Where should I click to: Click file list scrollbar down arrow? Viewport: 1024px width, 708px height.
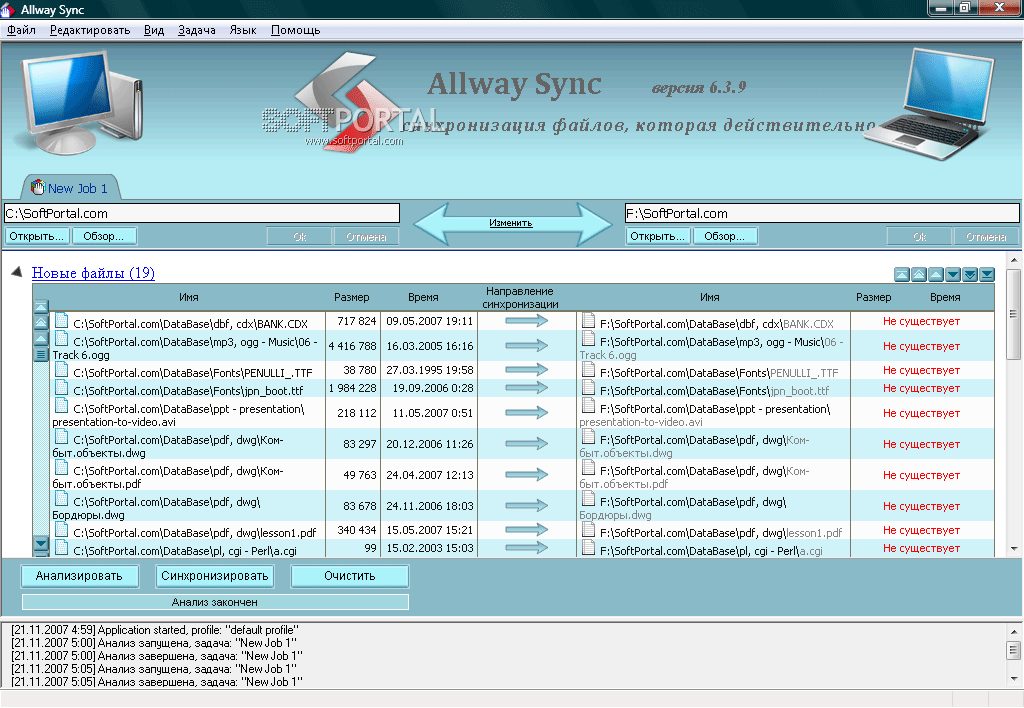[1014, 549]
